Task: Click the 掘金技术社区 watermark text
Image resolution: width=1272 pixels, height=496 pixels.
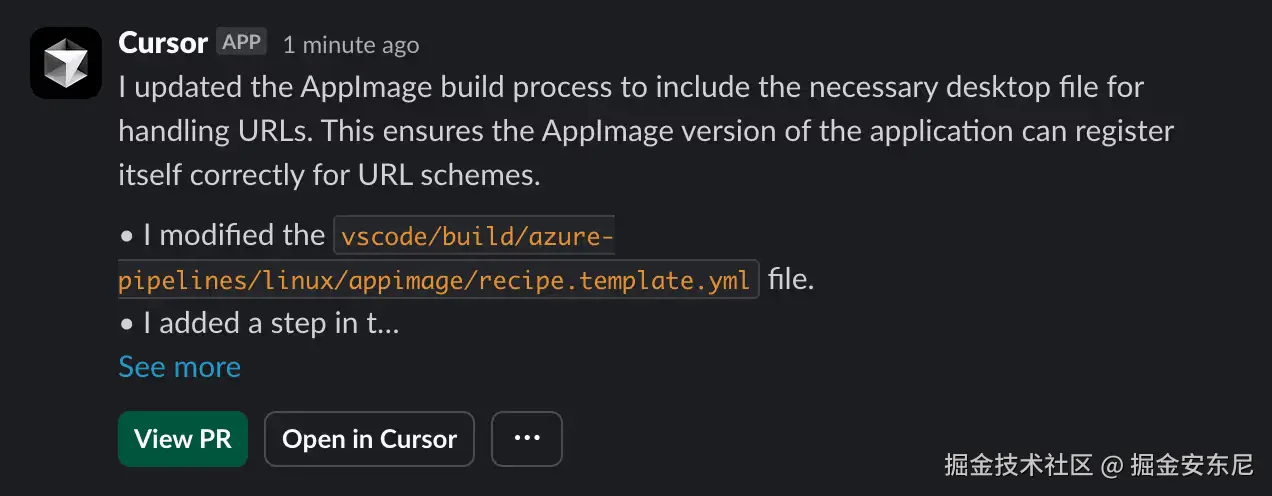Action: 1019,465
